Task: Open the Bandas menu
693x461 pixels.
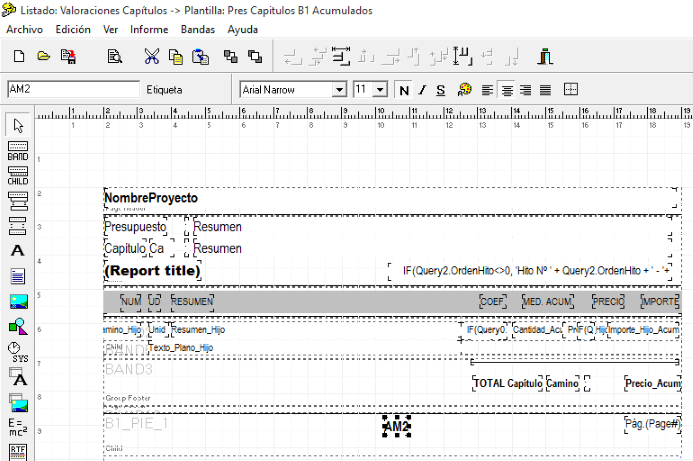Action: point(197,29)
